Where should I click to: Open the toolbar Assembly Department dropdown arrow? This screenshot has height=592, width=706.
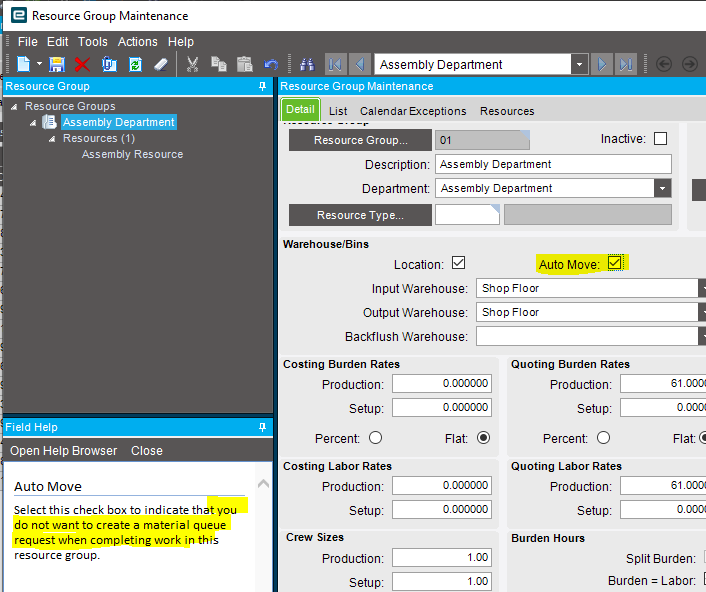pos(579,64)
